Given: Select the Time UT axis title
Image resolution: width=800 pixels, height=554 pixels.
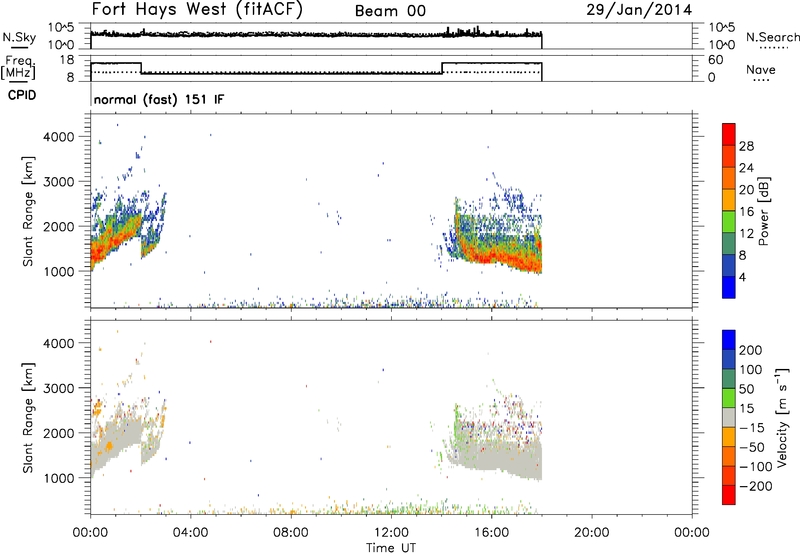Looking at the screenshot, I should [x=391, y=547].
